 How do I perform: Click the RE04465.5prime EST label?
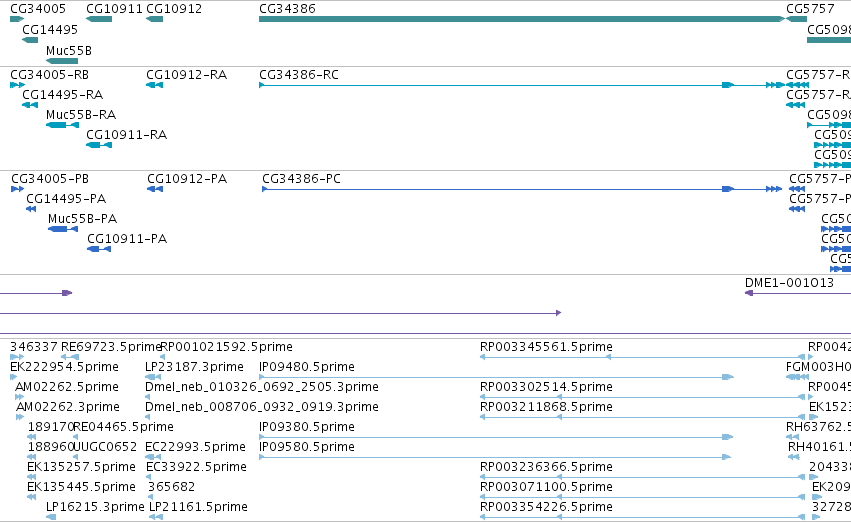123,426
